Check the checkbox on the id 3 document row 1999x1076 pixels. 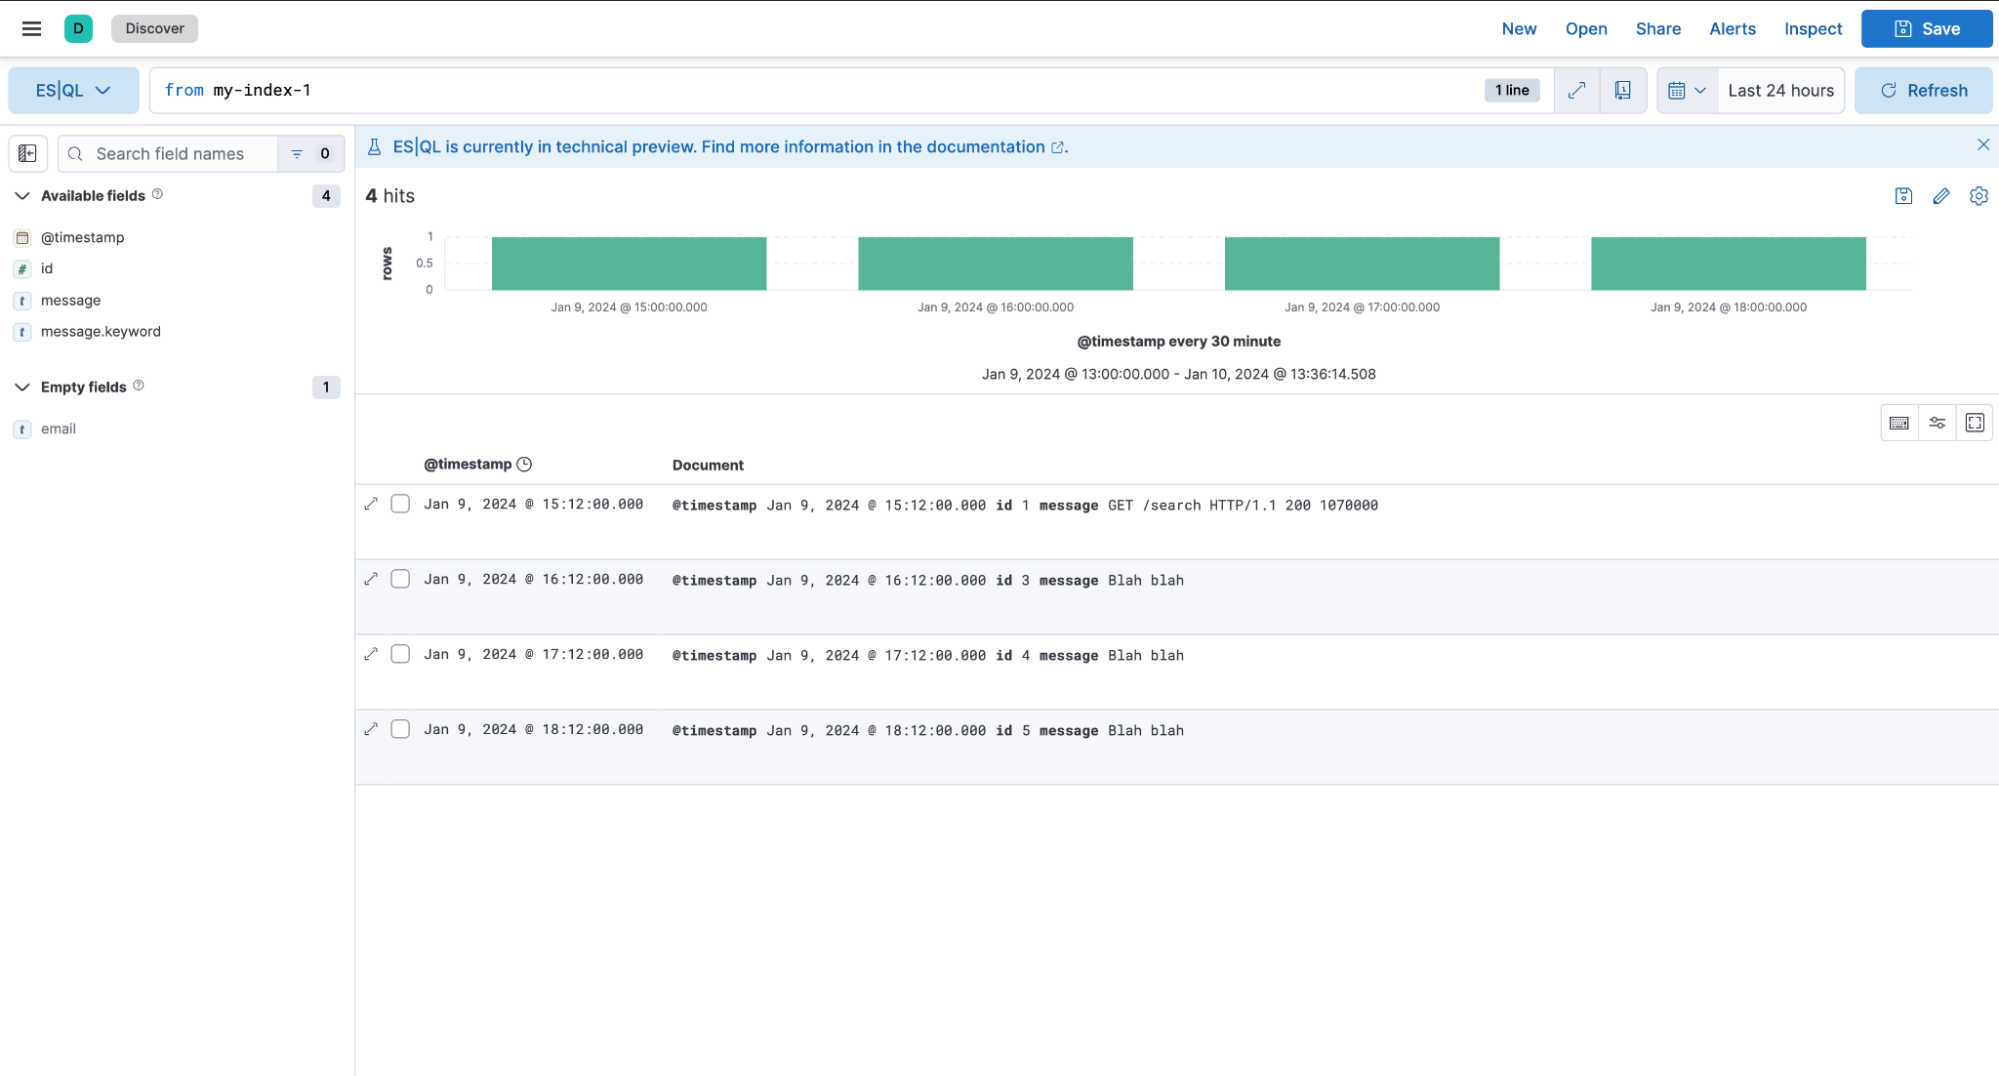pos(400,578)
